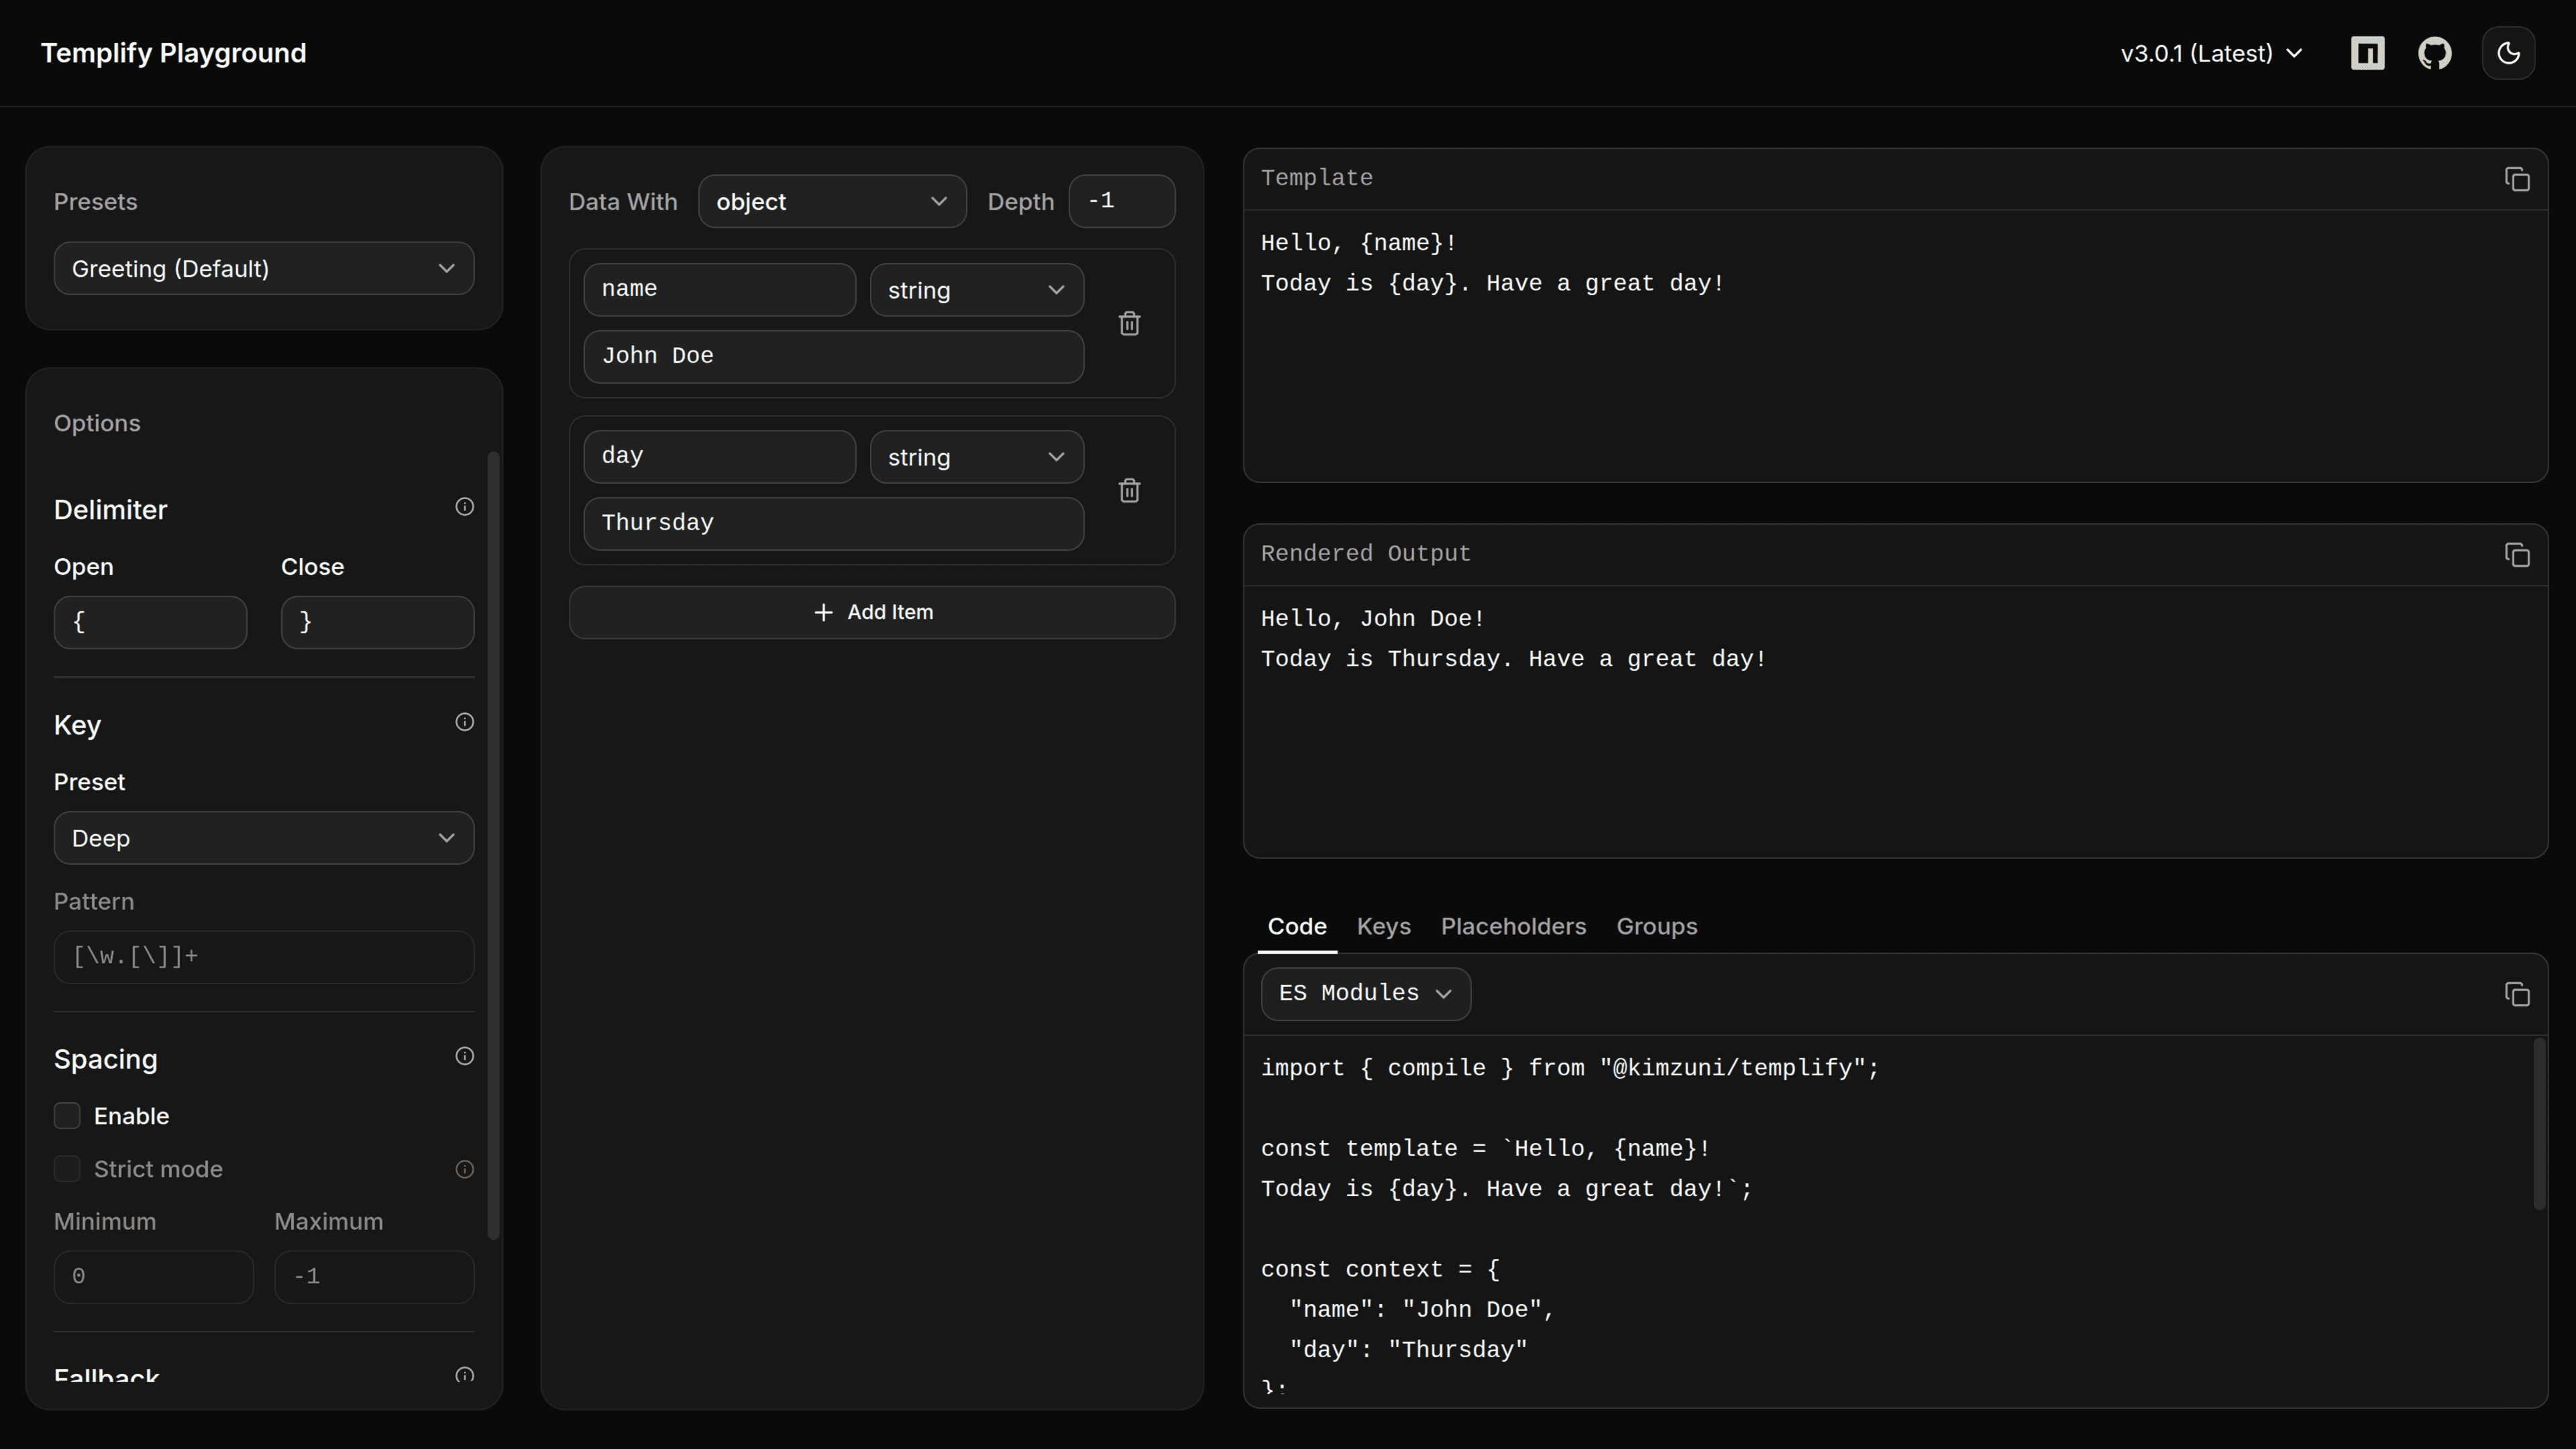Click the Spacing Minimum input
2576x1449 pixels.
pyautogui.click(x=154, y=1277)
